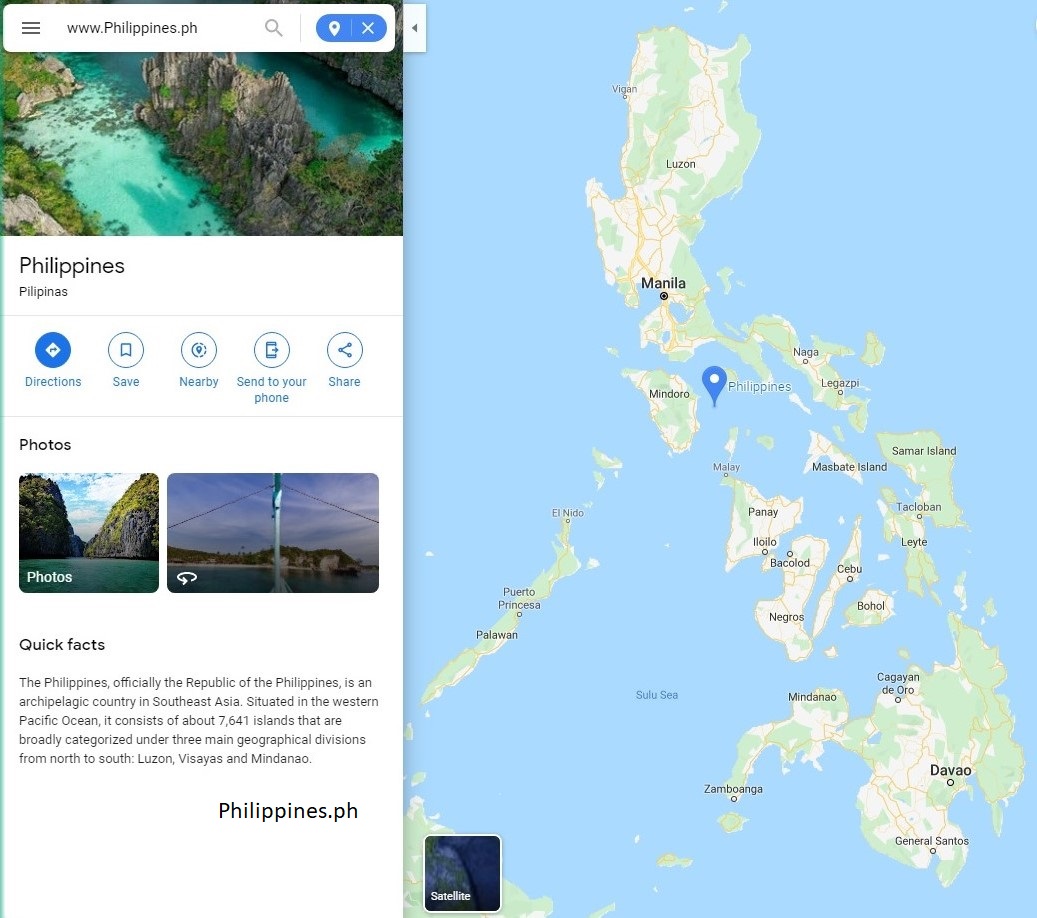Open the lagoon header photo

pos(202,144)
